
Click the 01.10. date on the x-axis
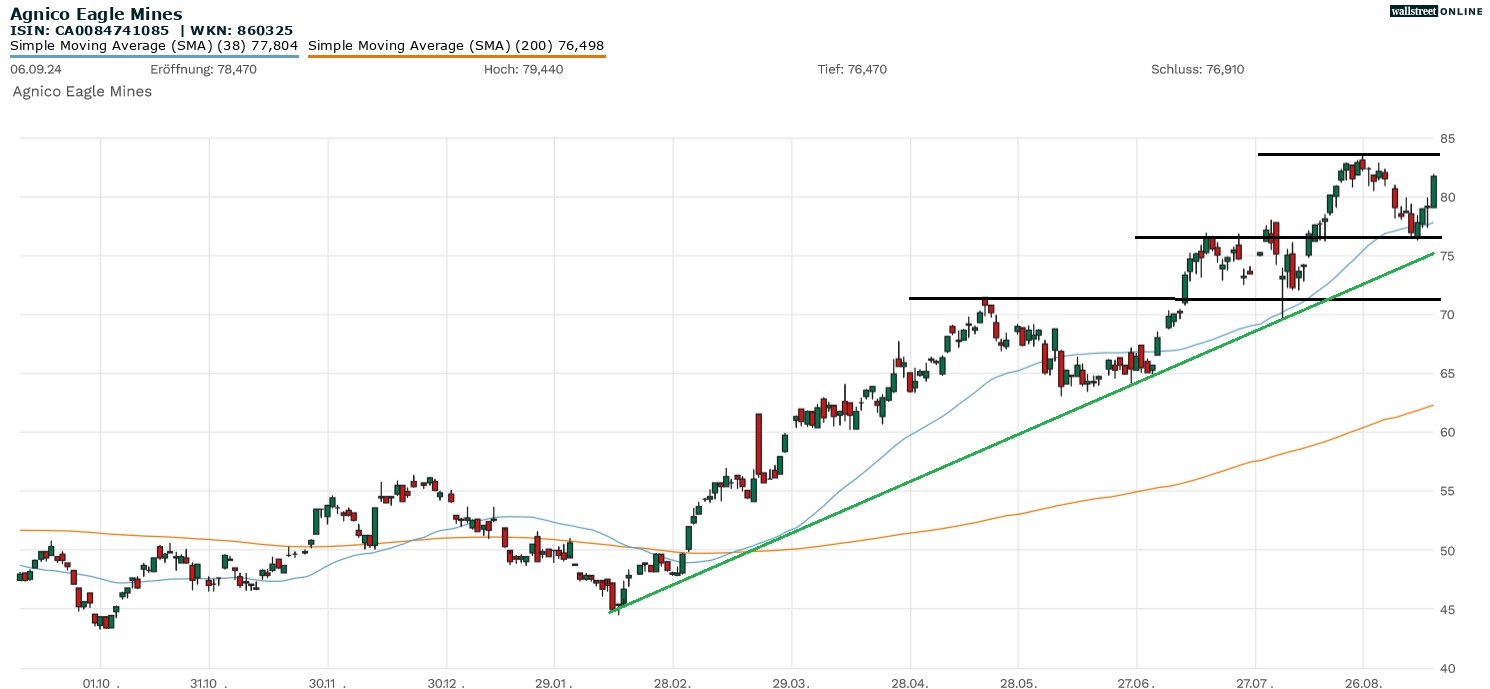point(101,683)
